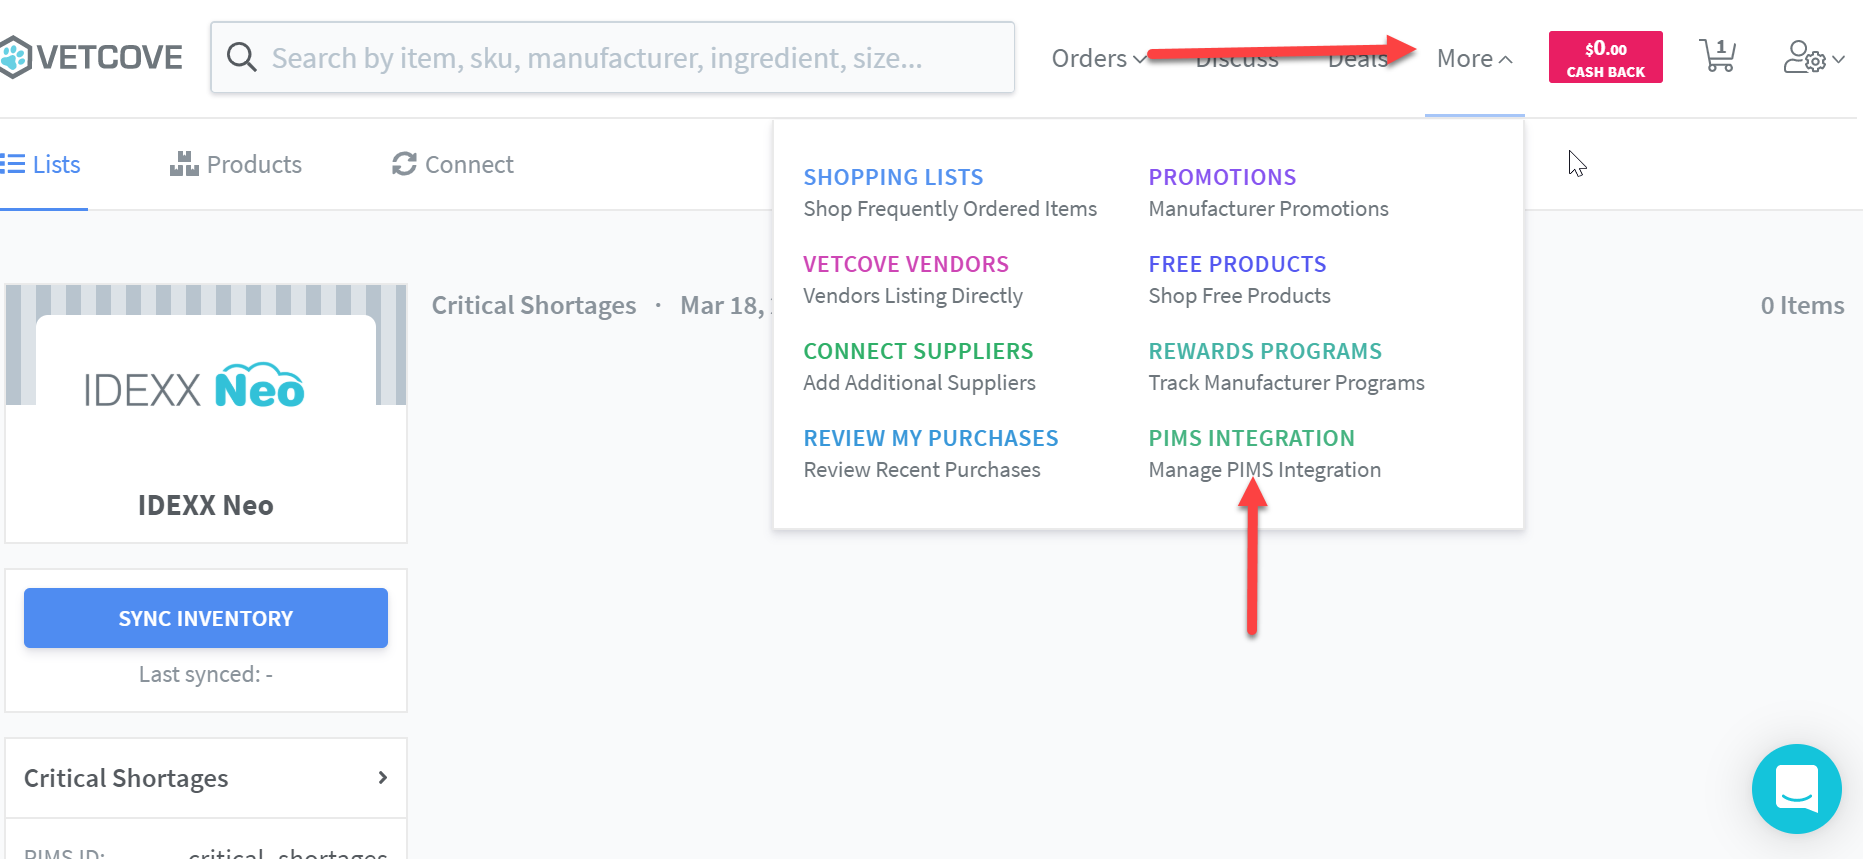Viewport: 1863px width, 859px height.
Task: Click 'Review Recent Purchases' text
Action: (922, 470)
